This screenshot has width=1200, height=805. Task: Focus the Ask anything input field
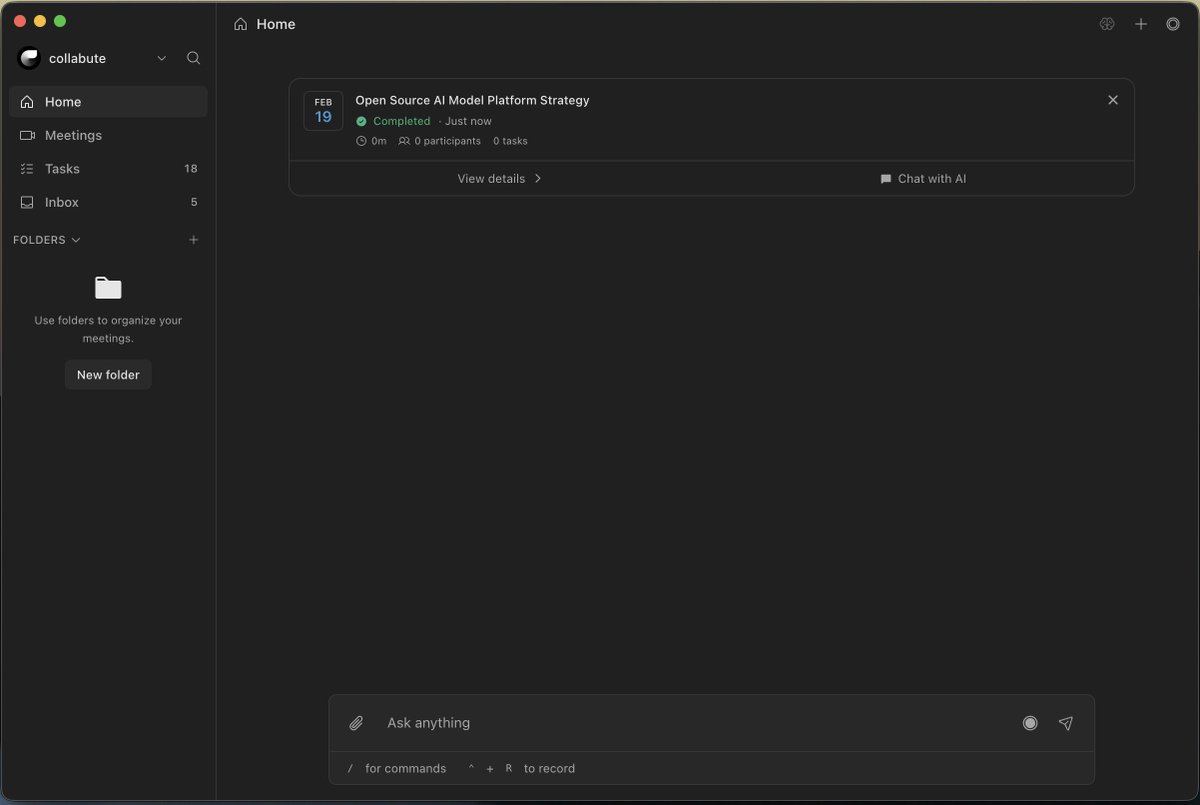point(695,723)
